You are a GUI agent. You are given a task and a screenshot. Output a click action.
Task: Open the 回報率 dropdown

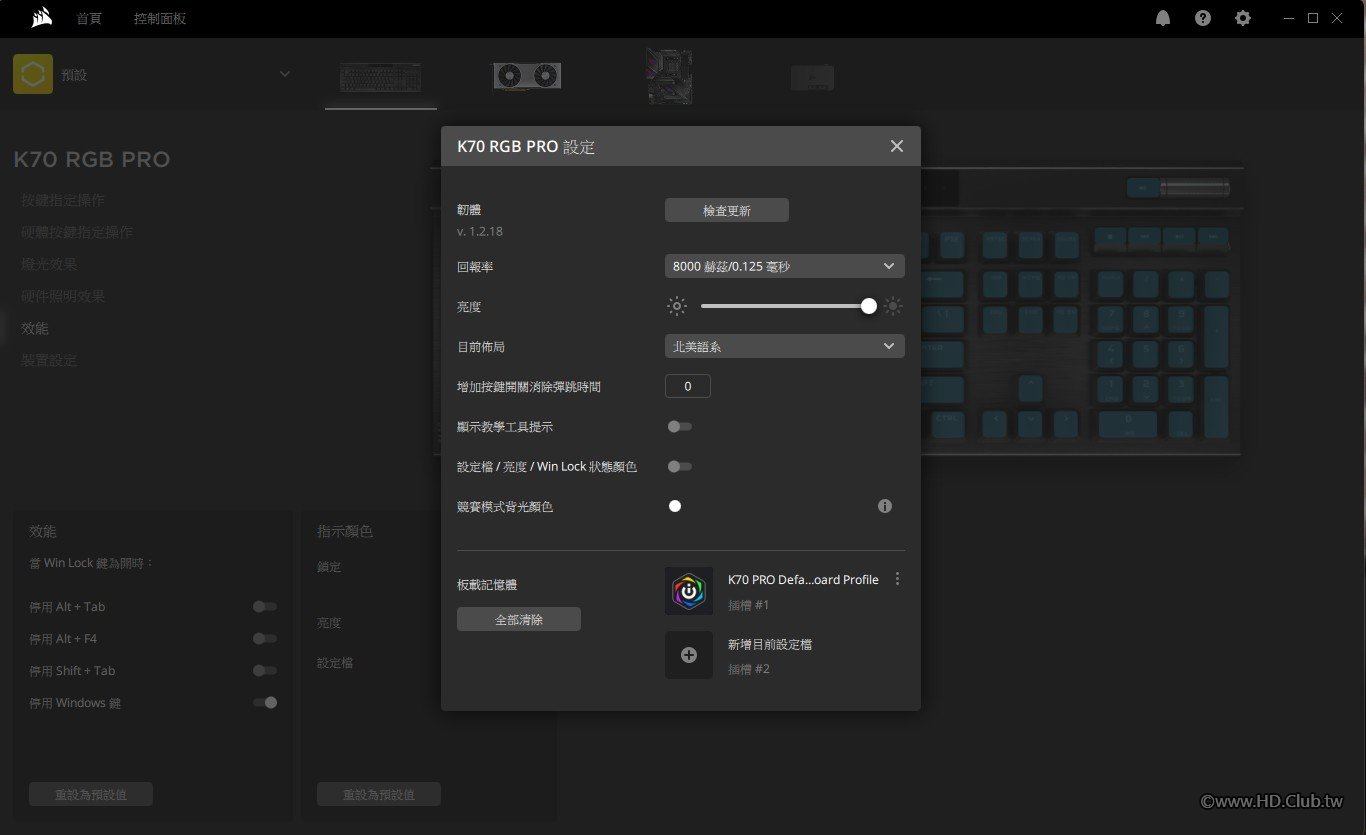point(785,266)
